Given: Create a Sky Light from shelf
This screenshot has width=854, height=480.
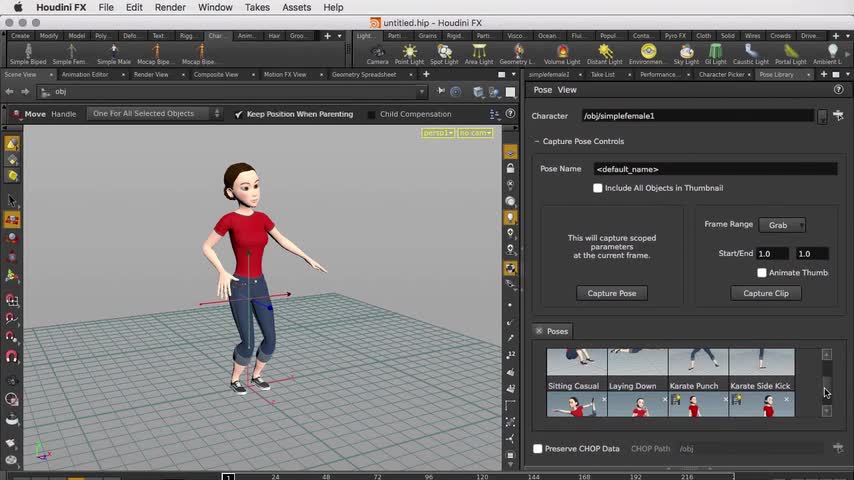Looking at the screenshot, I should 686,52.
